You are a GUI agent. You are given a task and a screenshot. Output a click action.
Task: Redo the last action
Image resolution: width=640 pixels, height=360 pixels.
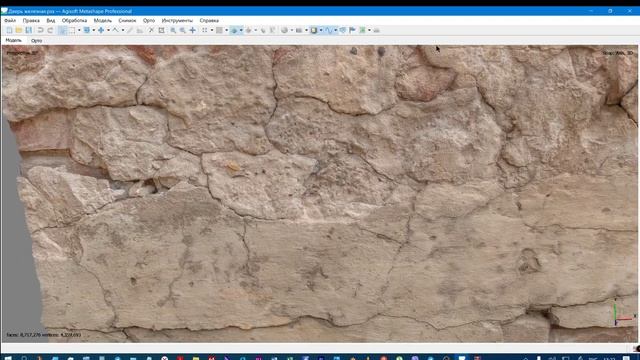coord(50,30)
